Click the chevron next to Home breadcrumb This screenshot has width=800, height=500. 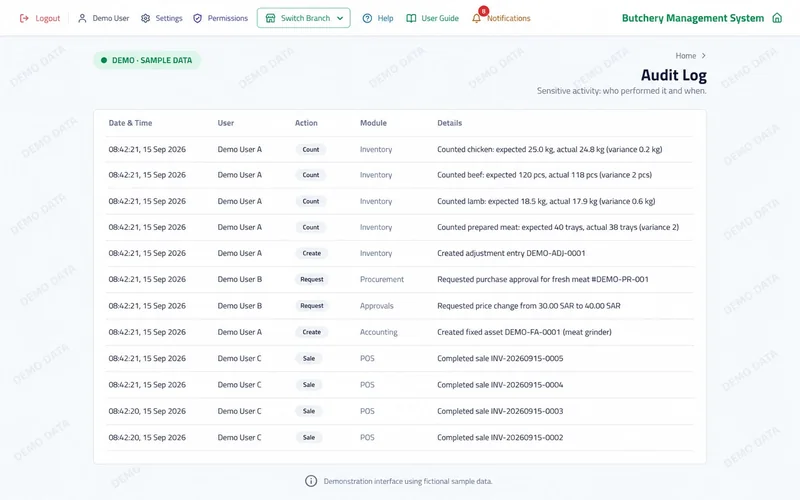[x=704, y=56]
